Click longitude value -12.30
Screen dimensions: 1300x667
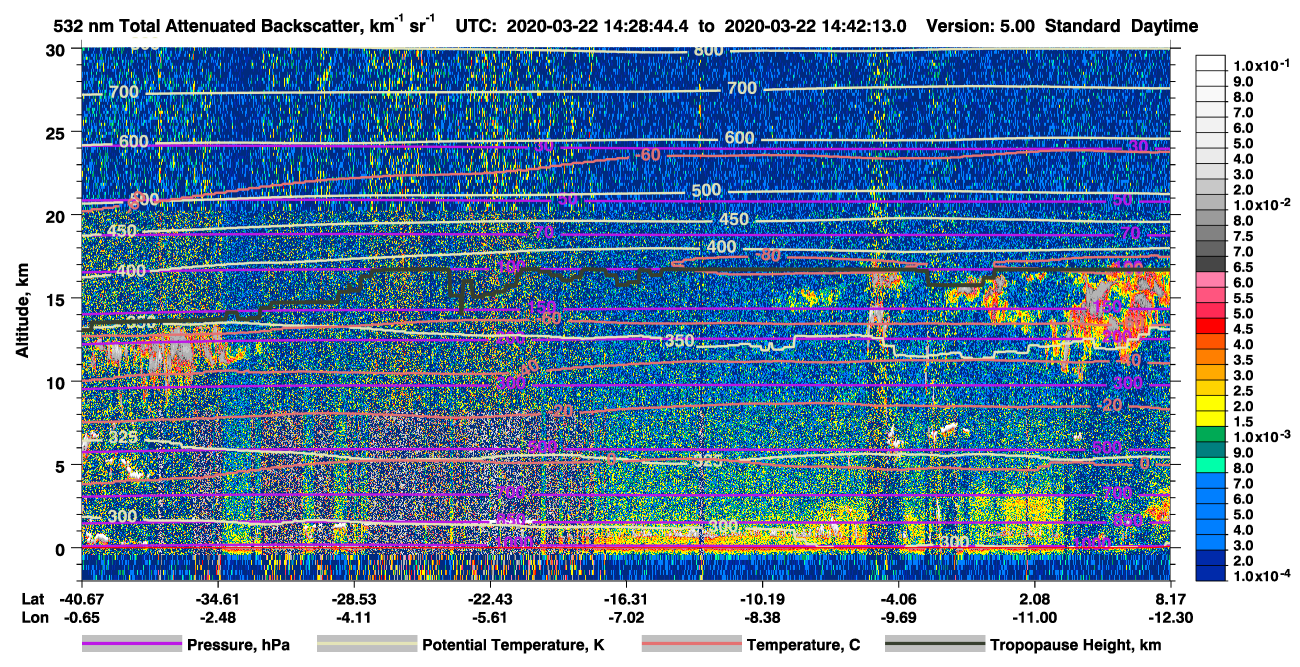[x=1171, y=618]
